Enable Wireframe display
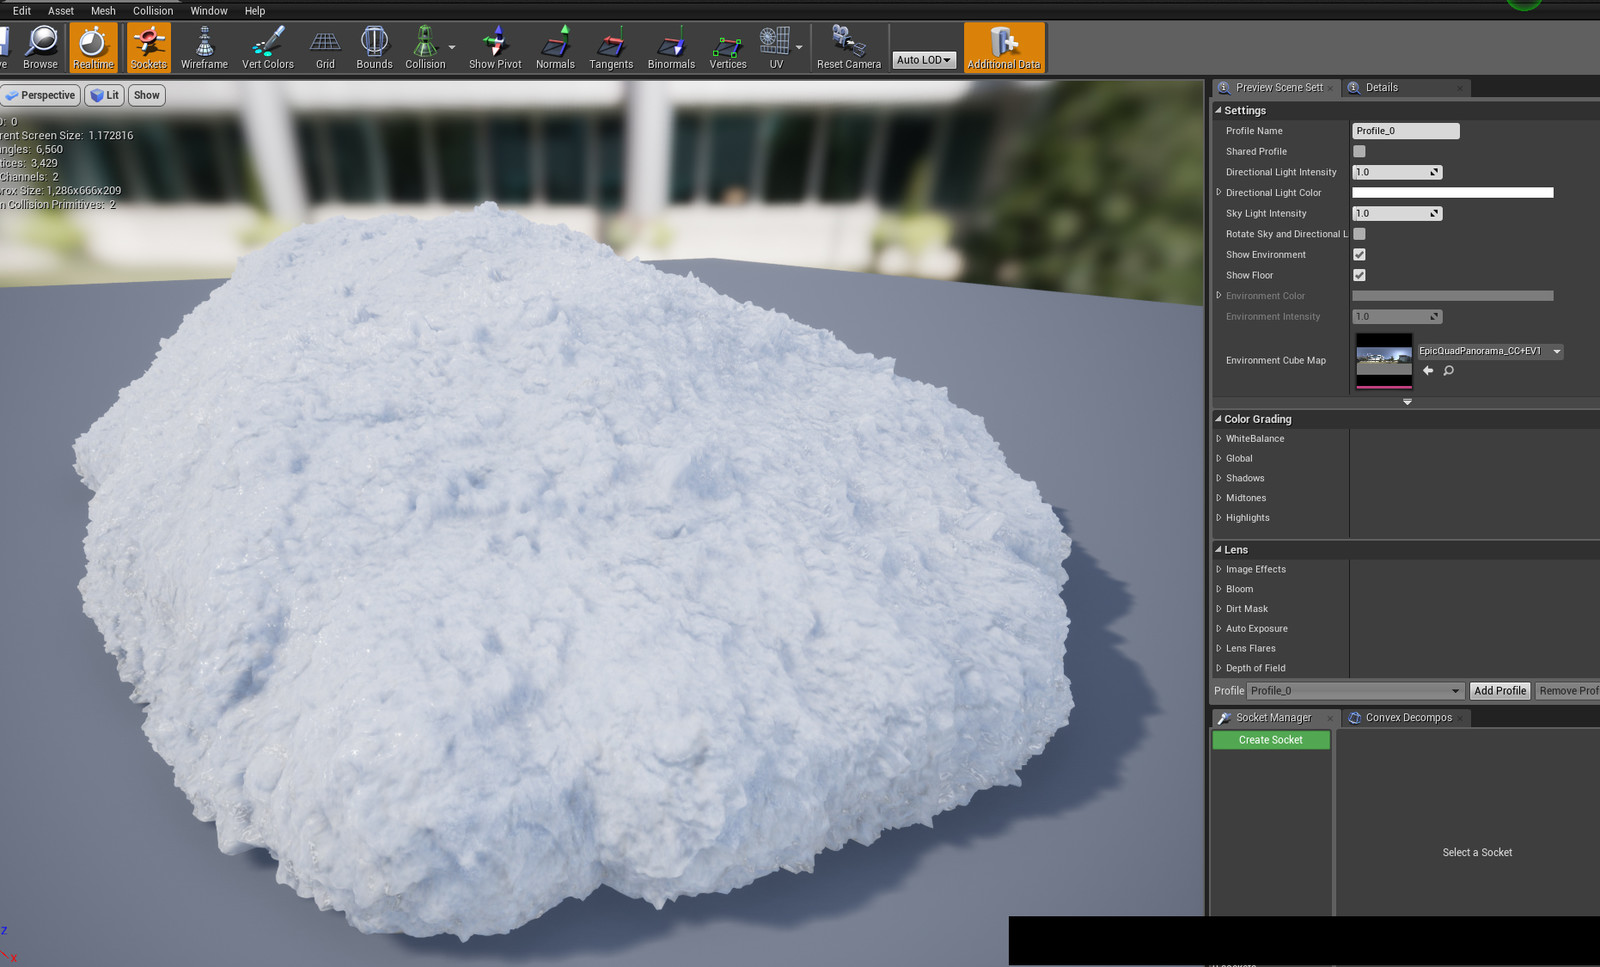Viewport: 1600px width, 967px height. click(204, 47)
